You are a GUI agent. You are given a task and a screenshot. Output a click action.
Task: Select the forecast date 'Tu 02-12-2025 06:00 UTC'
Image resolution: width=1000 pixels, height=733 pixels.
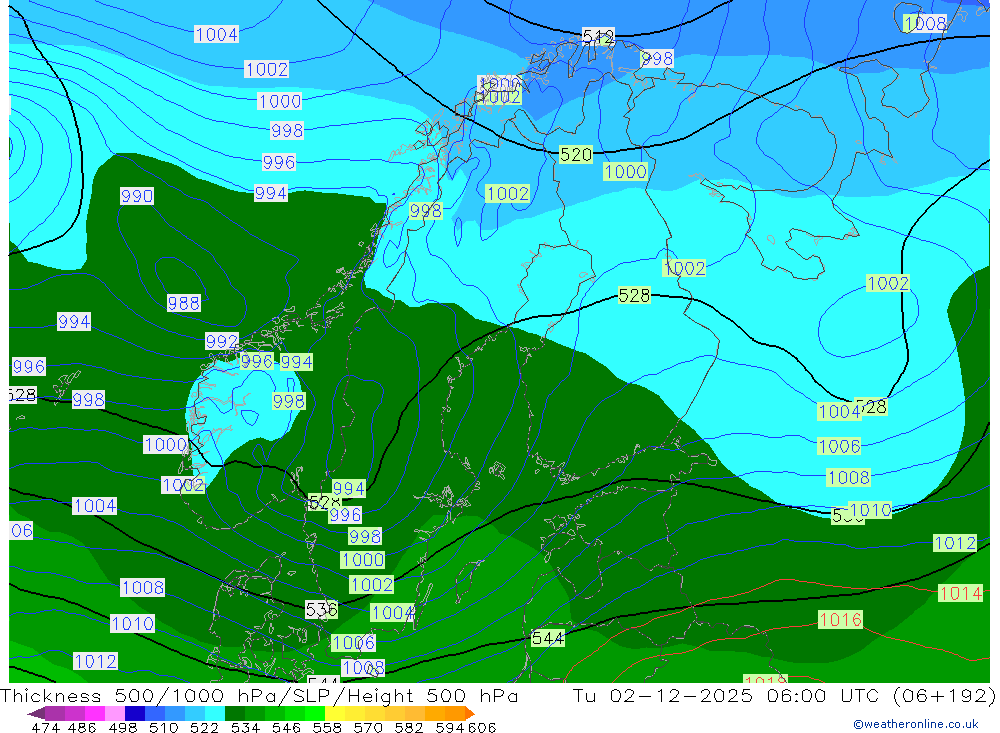pyautogui.click(x=726, y=695)
